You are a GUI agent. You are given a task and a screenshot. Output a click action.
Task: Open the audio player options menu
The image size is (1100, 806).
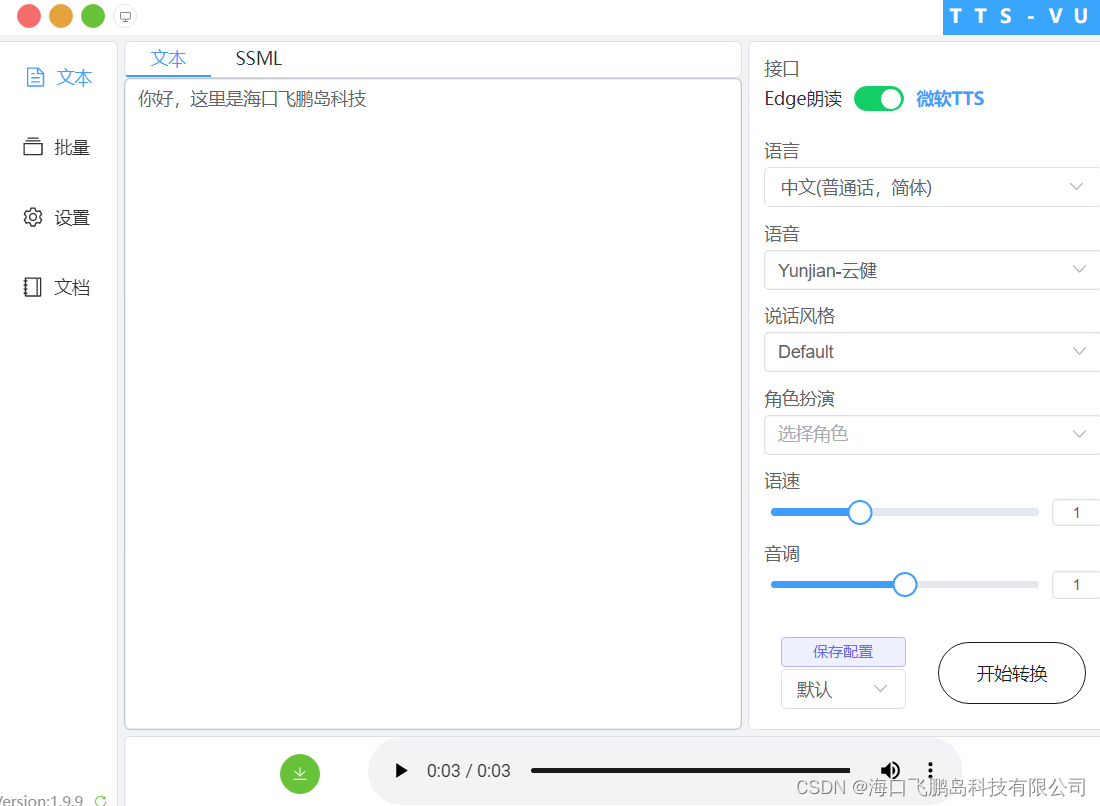point(930,770)
